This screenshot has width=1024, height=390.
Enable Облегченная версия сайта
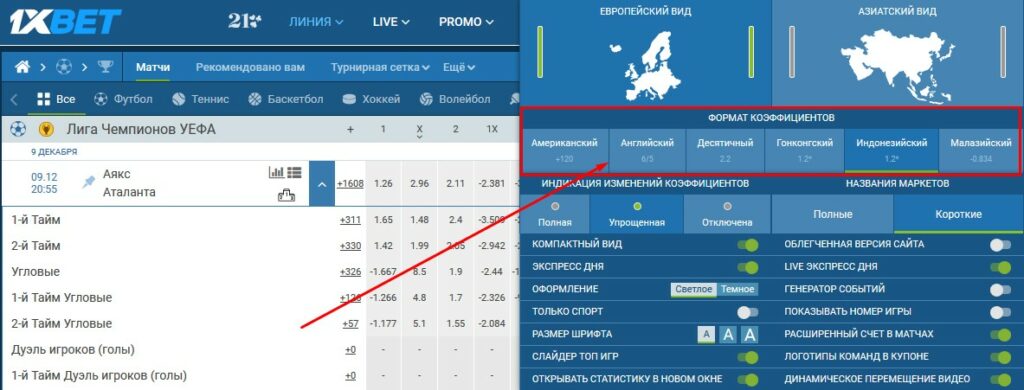(x=1000, y=245)
